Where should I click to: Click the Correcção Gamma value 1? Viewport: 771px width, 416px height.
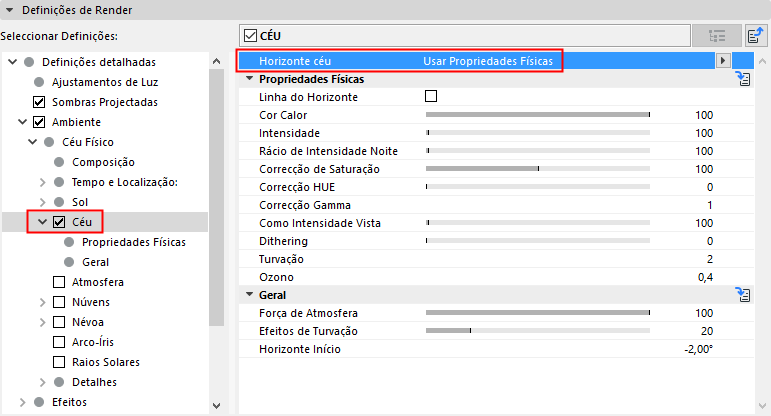[x=710, y=205]
